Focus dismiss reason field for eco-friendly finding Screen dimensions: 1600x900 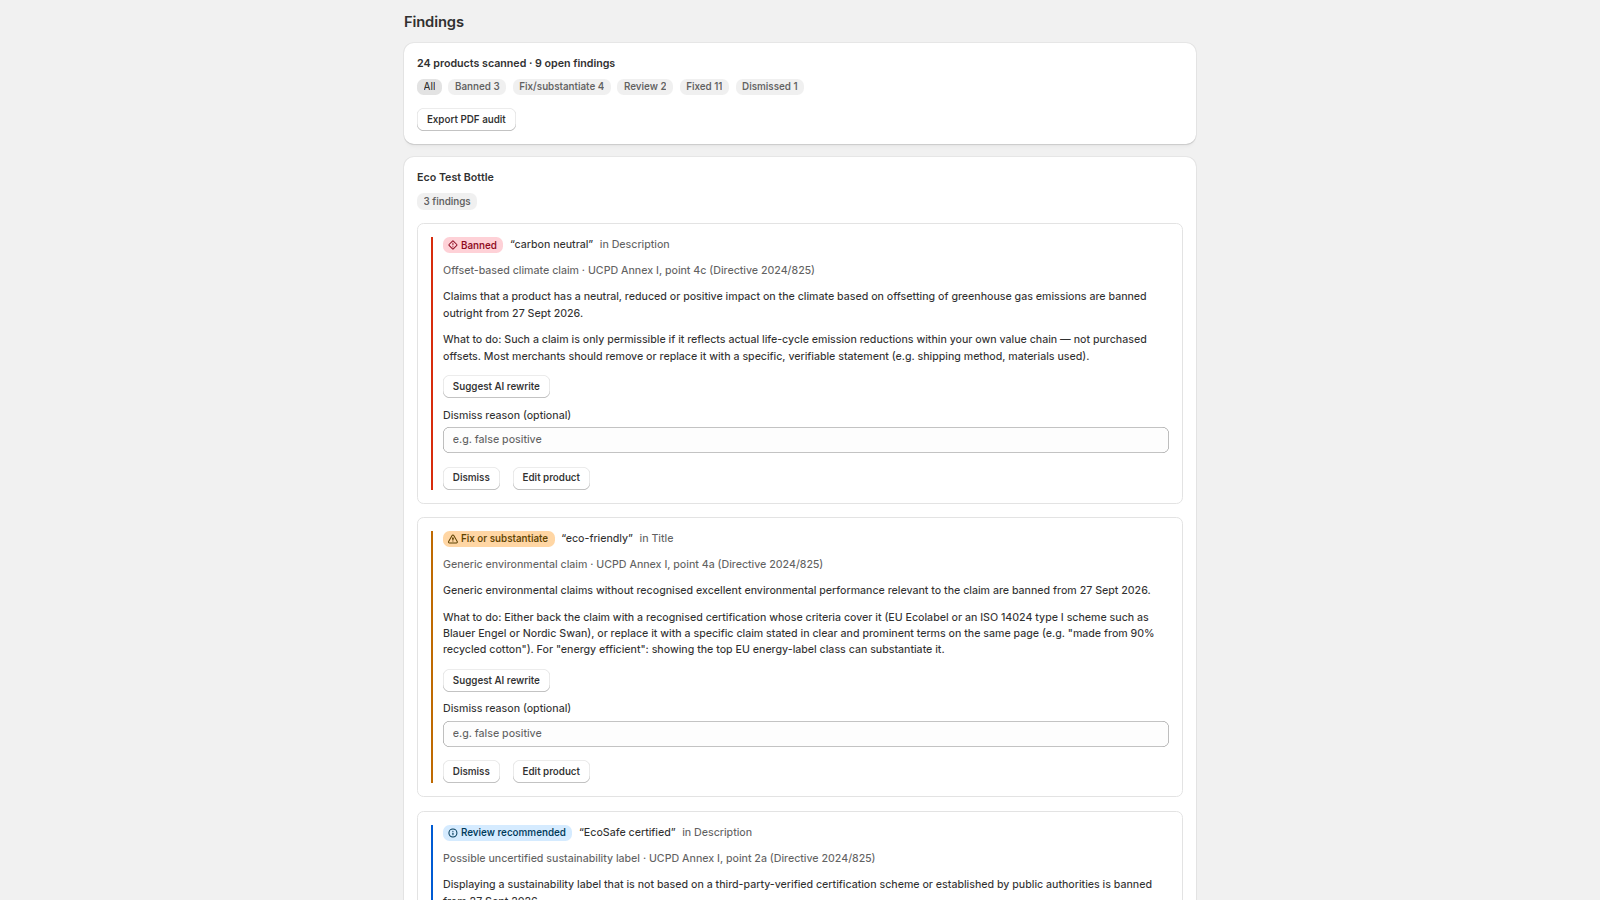pyautogui.click(x=806, y=734)
